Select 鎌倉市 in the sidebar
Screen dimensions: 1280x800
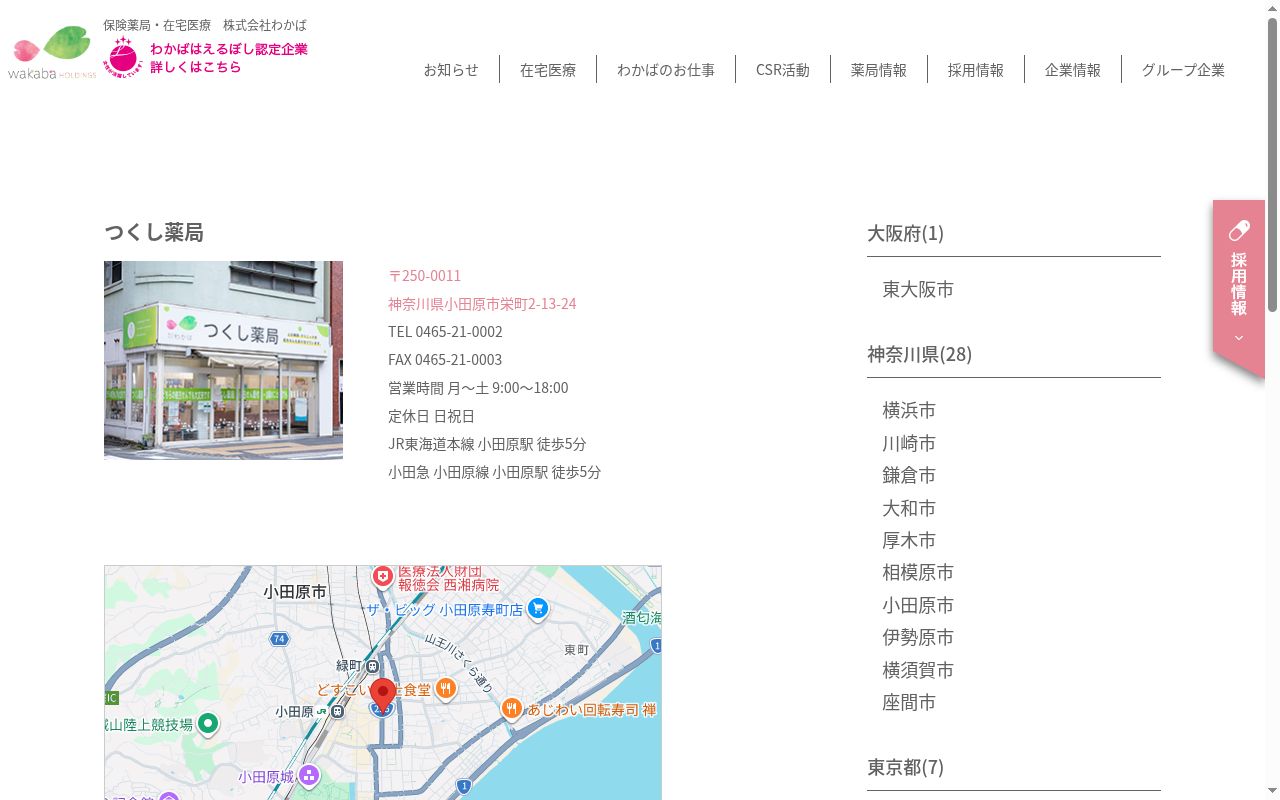tap(909, 475)
